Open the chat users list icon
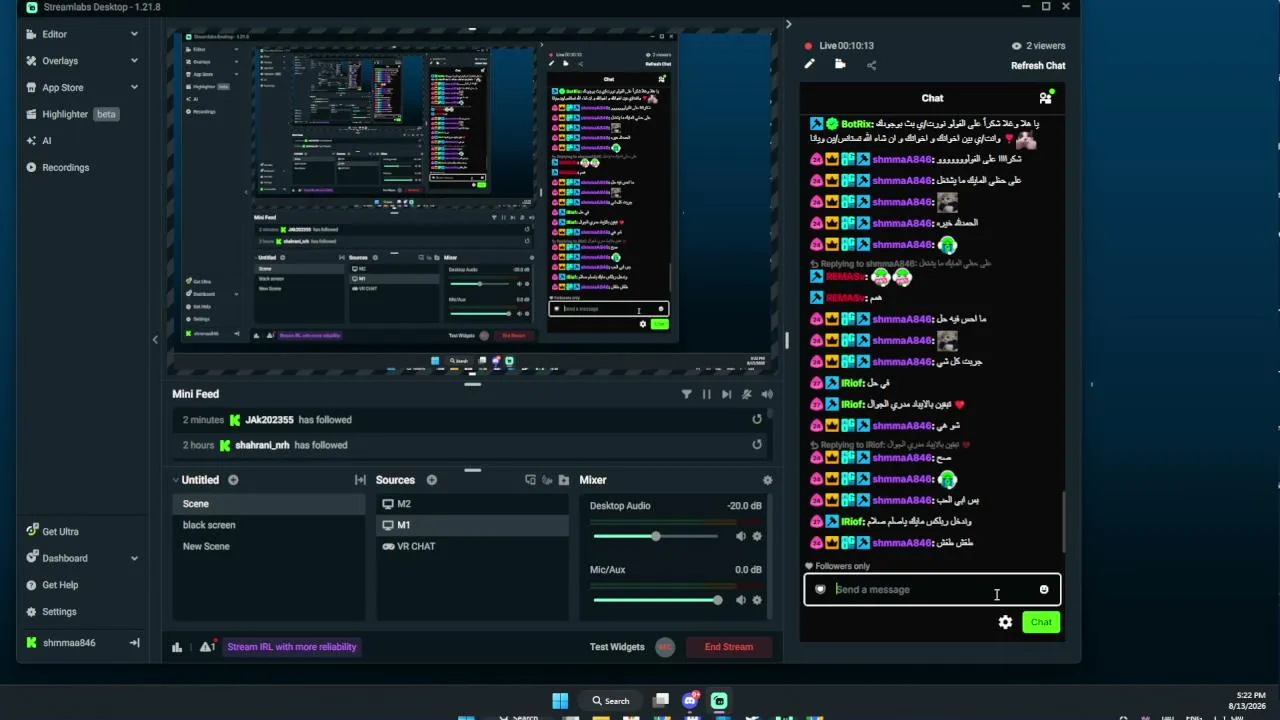This screenshot has height=720, width=1280. [1046, 98]
